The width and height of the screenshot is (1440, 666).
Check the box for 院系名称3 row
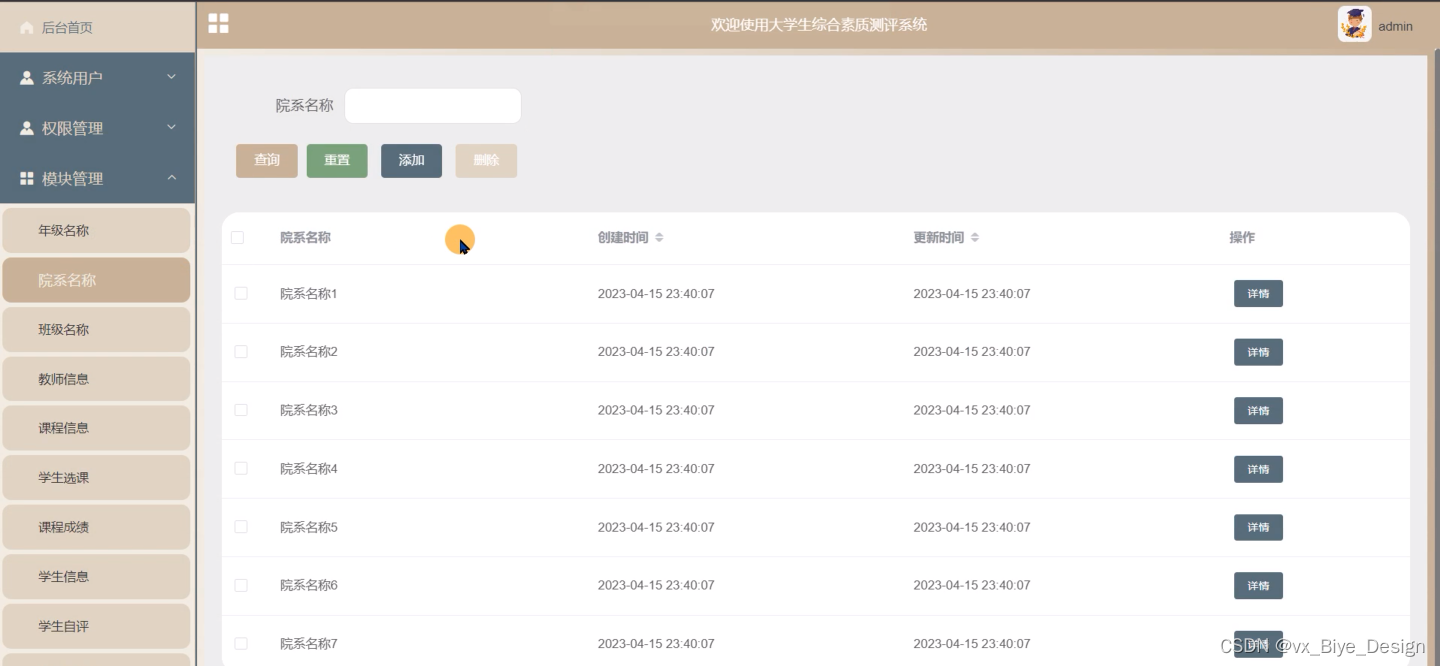(241, 410)
